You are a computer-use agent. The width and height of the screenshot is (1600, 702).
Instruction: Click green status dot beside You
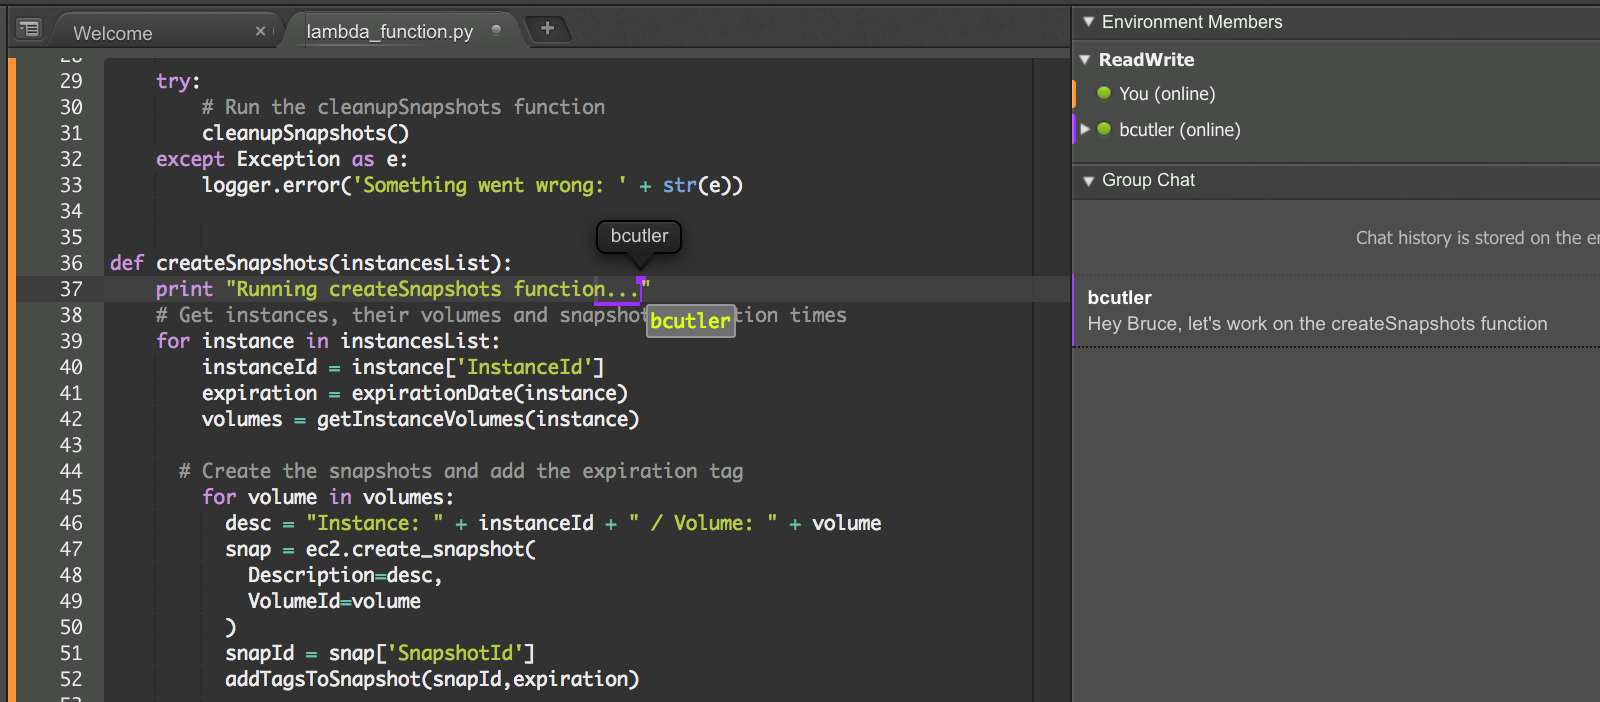(1104, 93)
